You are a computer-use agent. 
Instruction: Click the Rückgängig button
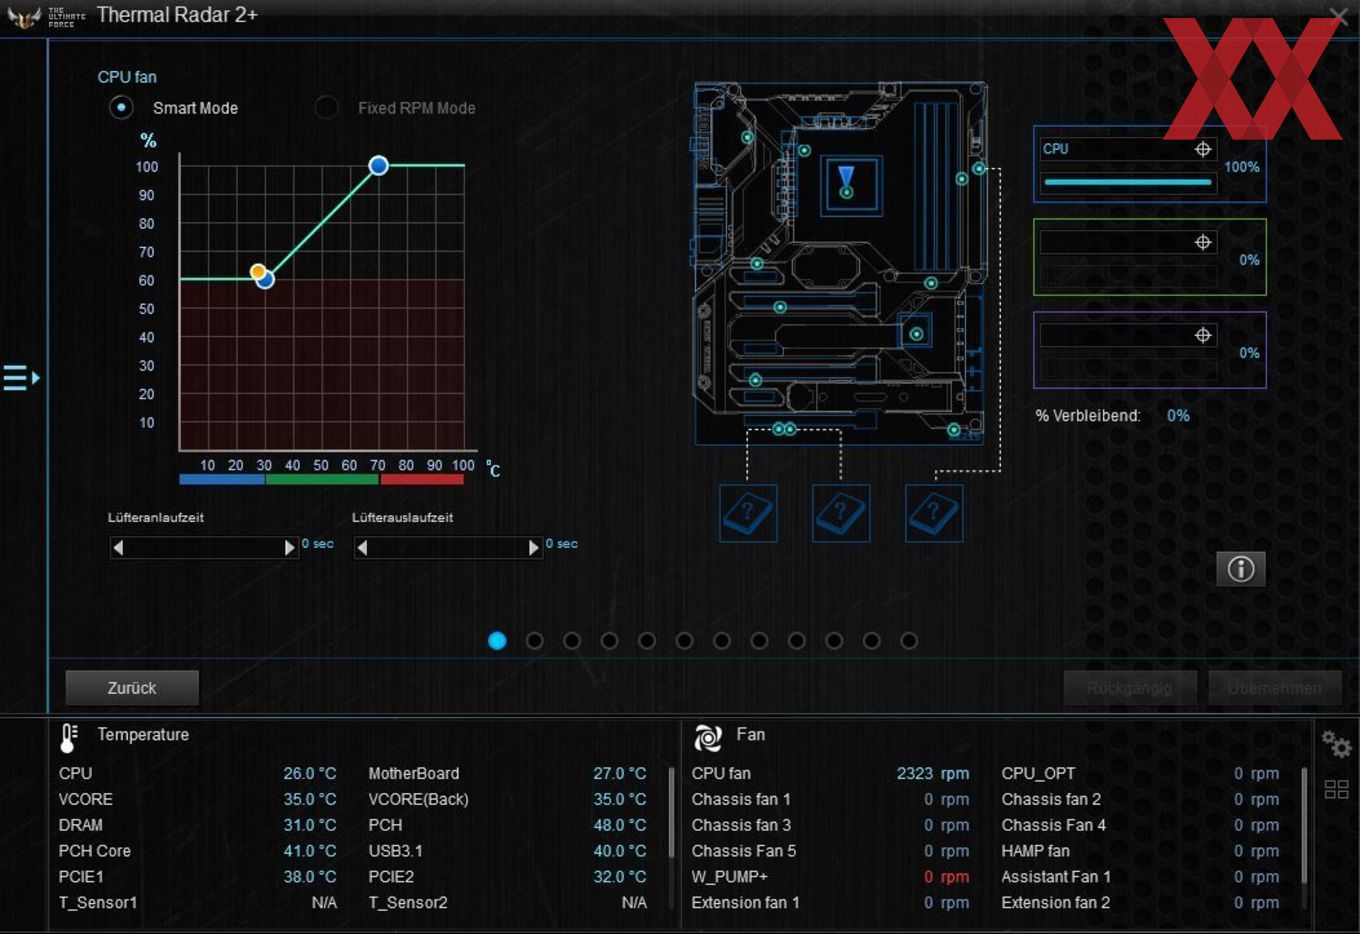pyautogui.click(x=1129, y=688)
